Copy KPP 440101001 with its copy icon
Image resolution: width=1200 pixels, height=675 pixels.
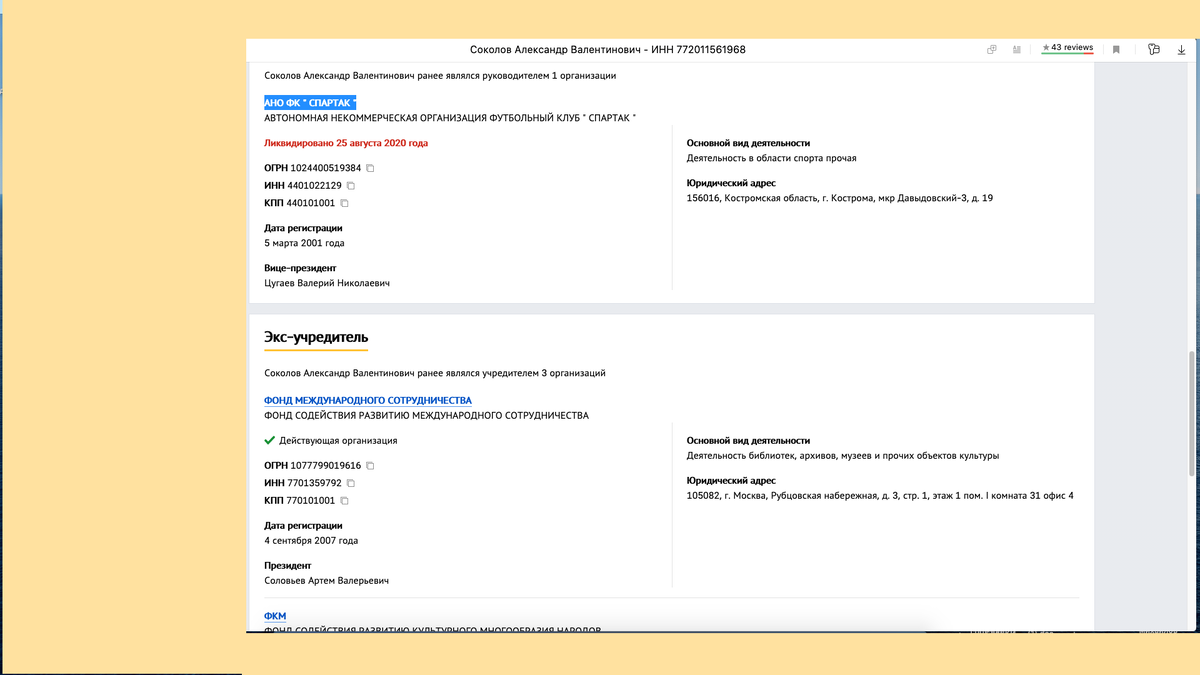click(x=344, y=203)
